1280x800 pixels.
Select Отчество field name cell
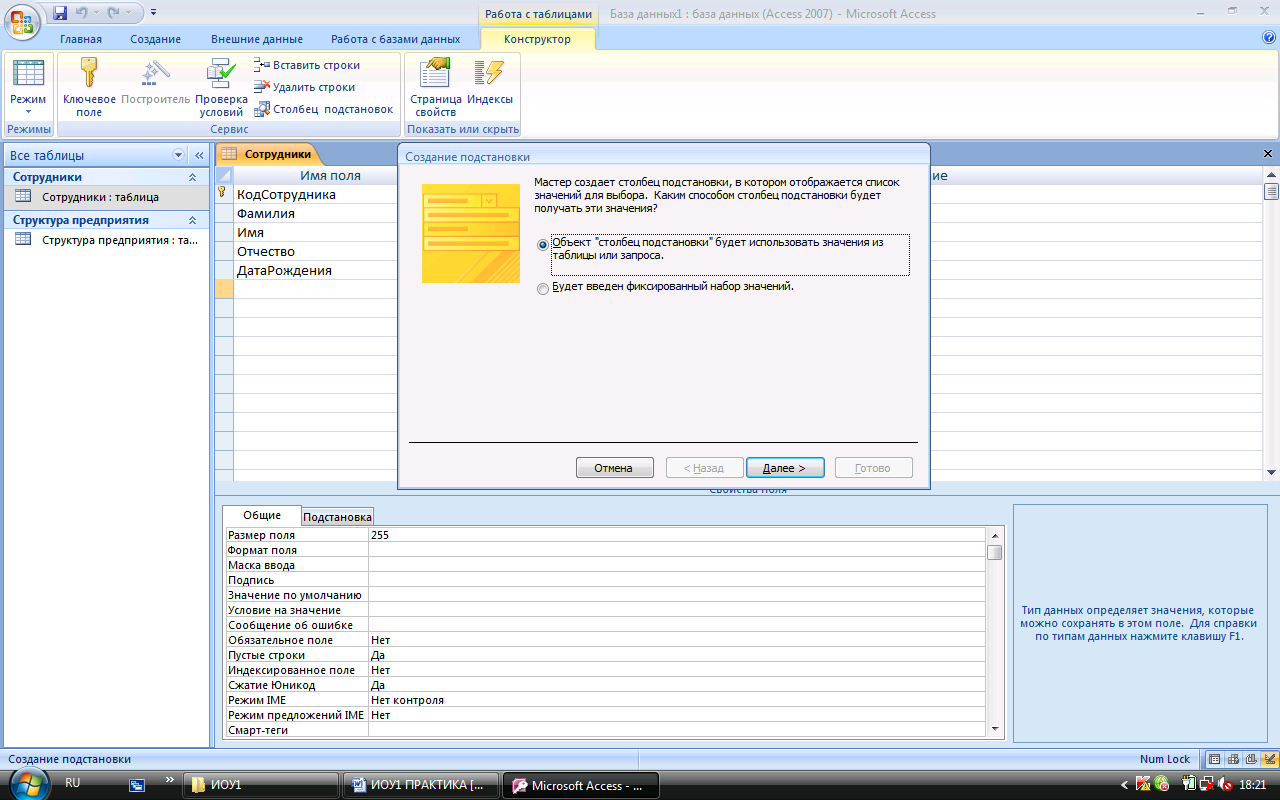(317, 251)
